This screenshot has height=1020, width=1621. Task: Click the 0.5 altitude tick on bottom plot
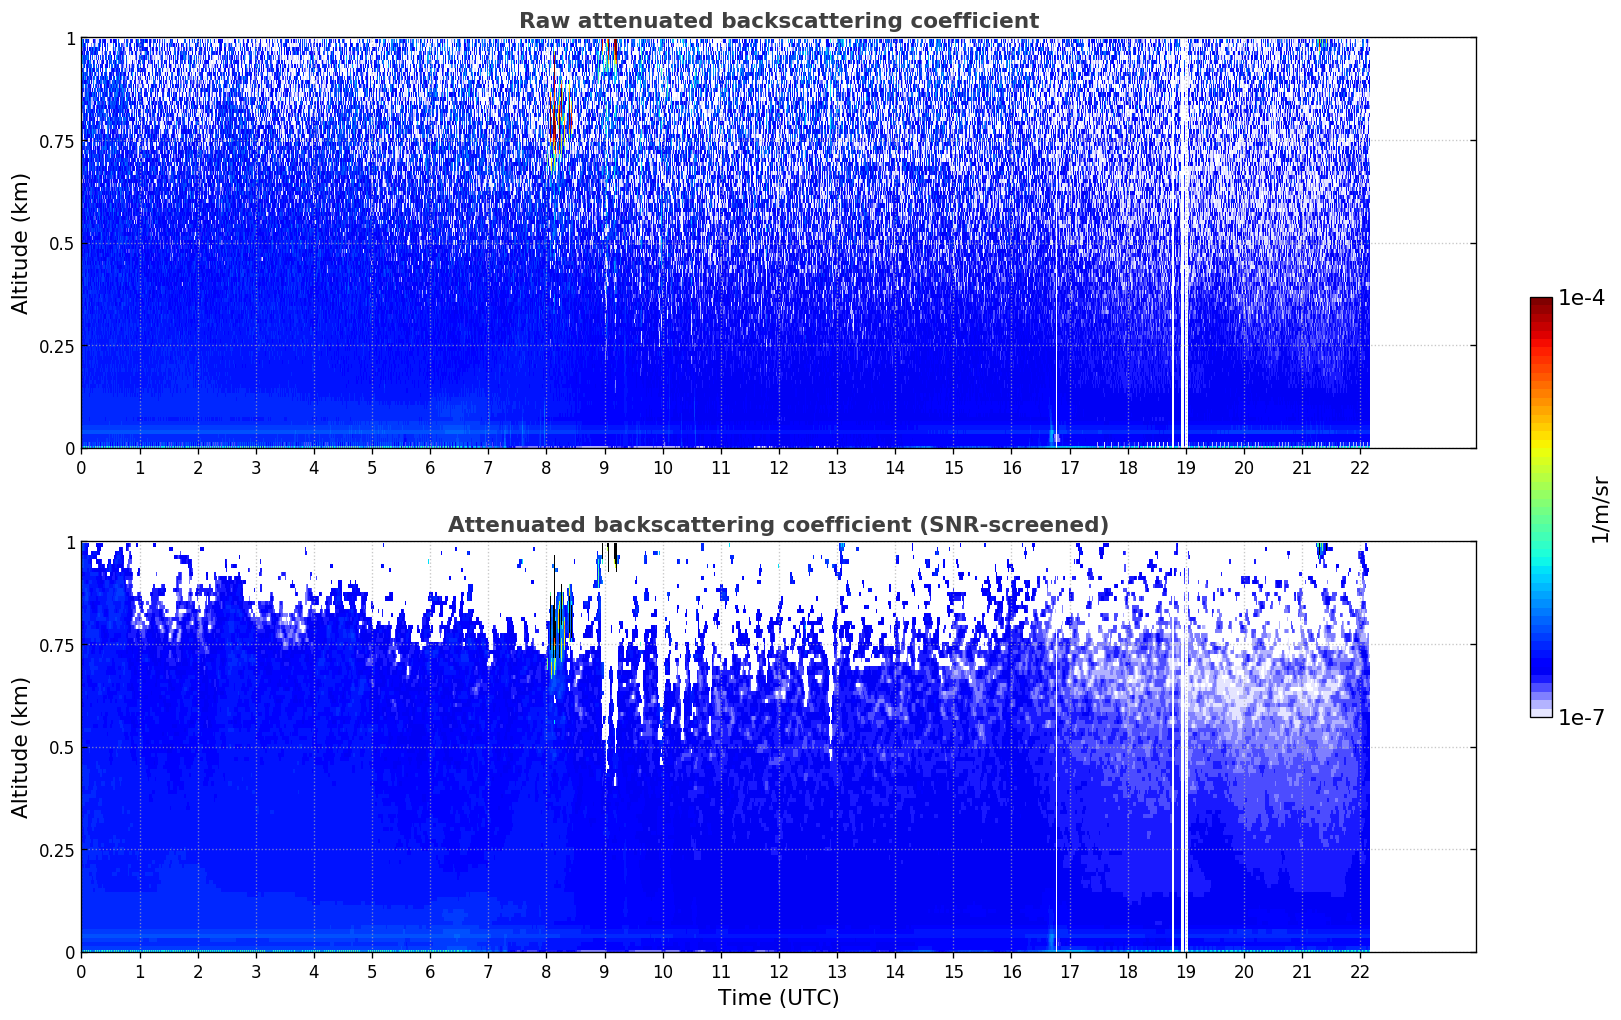pos(64,747)
